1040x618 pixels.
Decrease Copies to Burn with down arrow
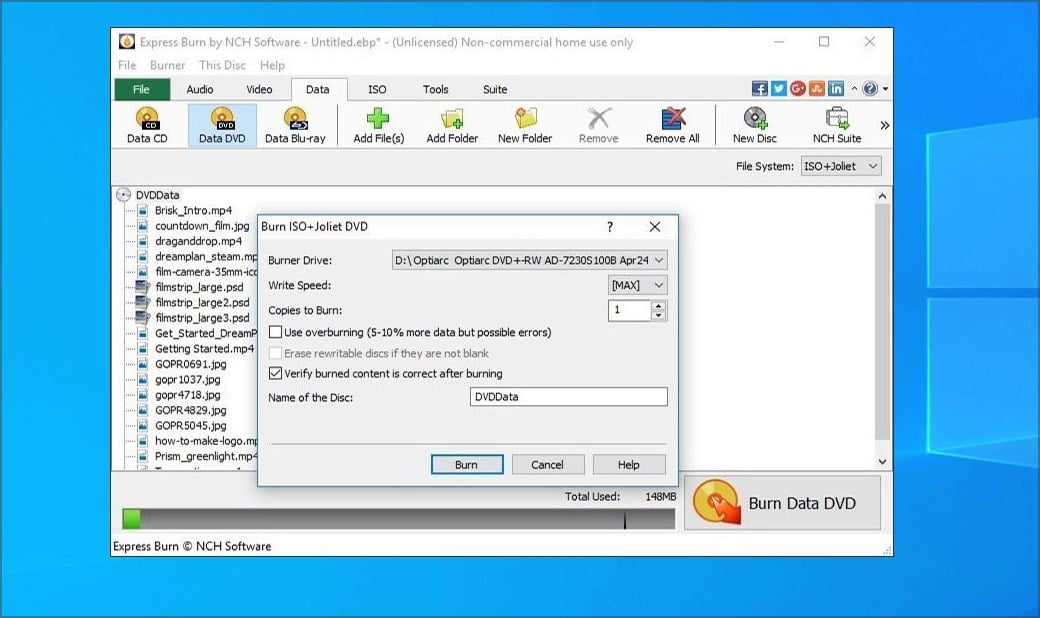pos(659,316)
